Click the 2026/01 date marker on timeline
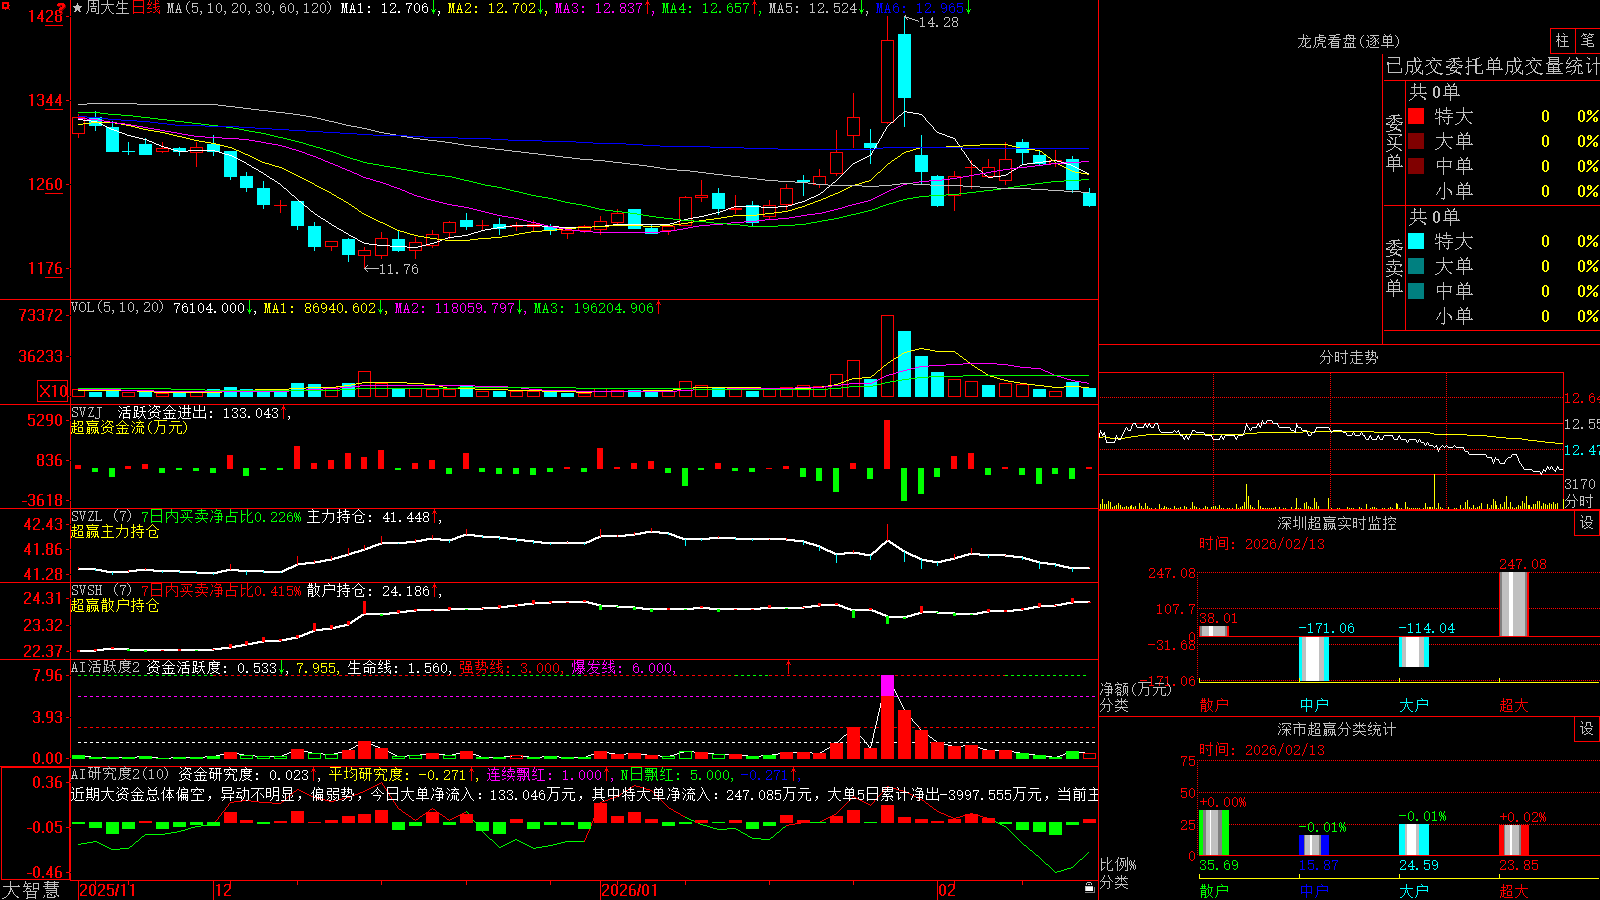1600x900 pixels. 629,890
